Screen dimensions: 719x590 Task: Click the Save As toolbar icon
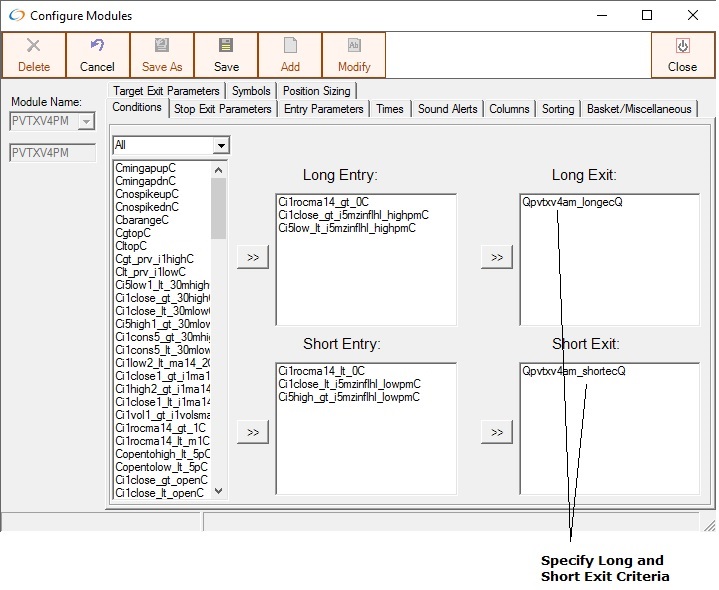[161, 47]
